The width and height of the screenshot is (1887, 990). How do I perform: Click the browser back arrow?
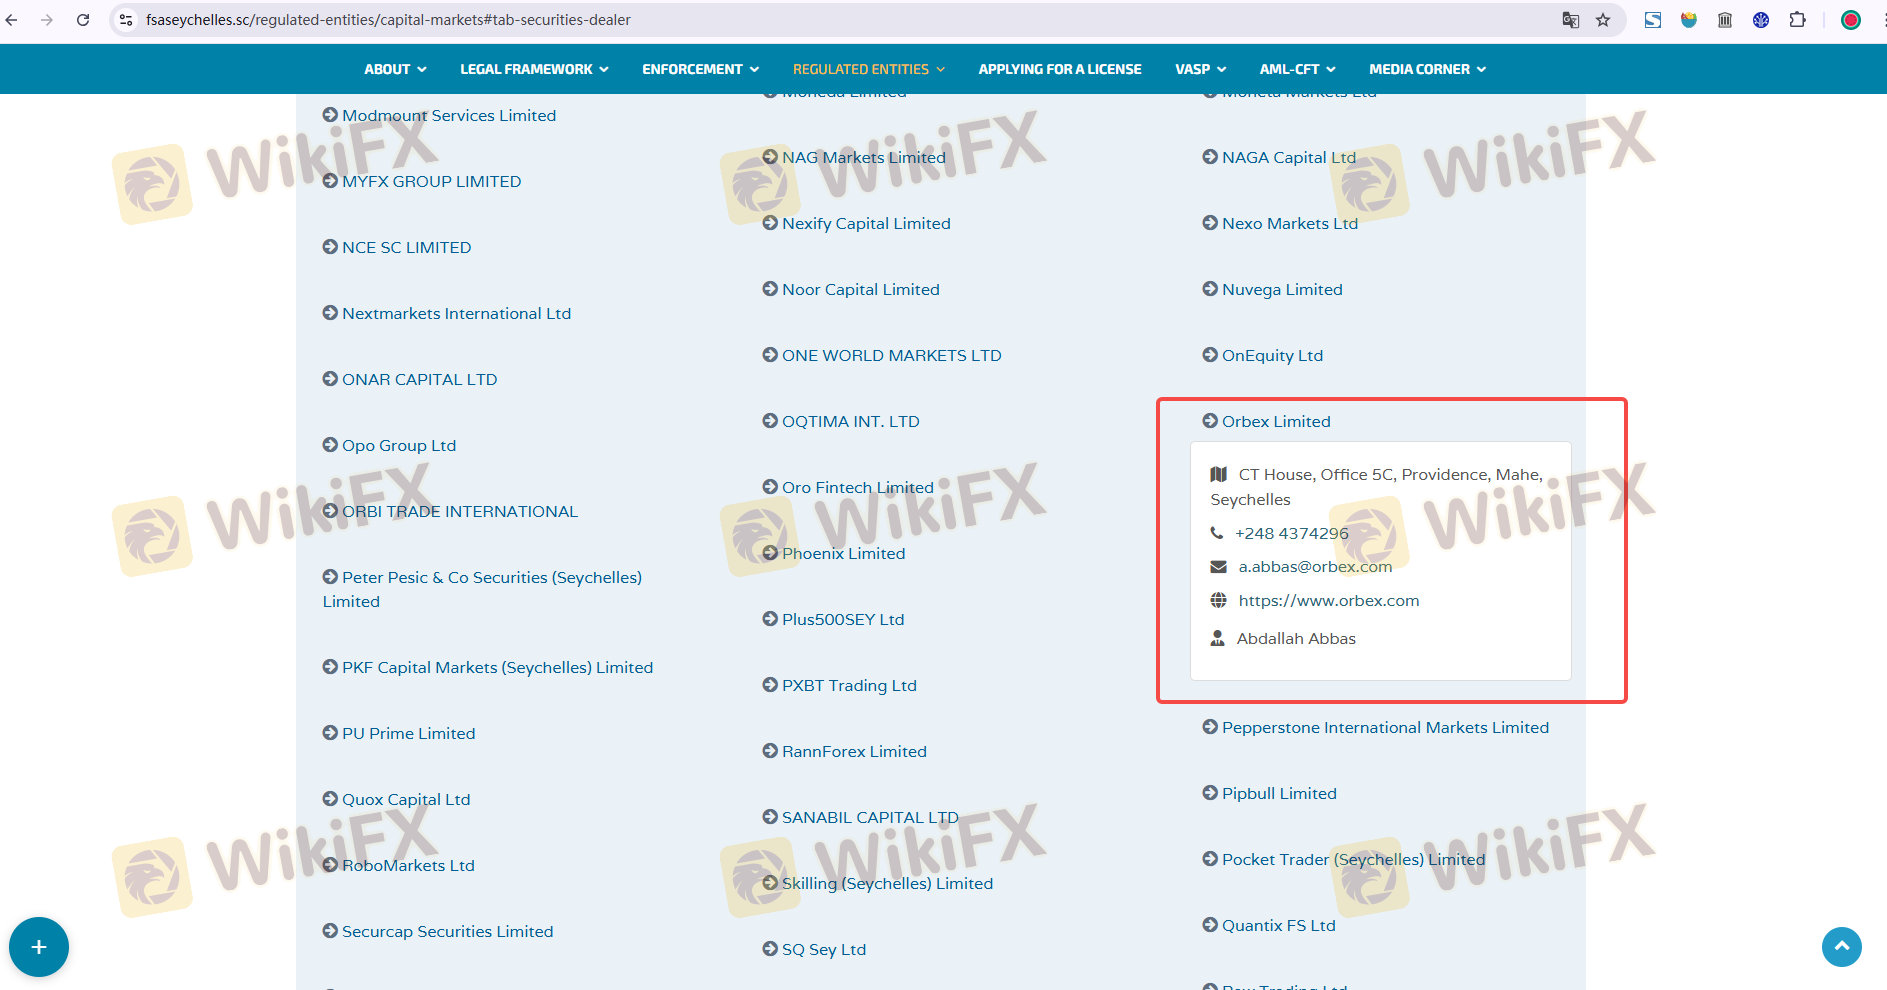tap(13, 20)
